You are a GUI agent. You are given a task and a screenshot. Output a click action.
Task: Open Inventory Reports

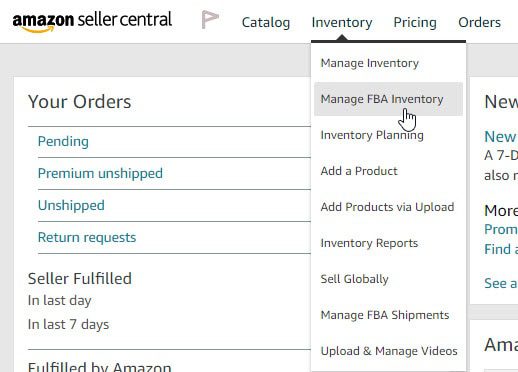pyautogui.click(x=369, y=243)
